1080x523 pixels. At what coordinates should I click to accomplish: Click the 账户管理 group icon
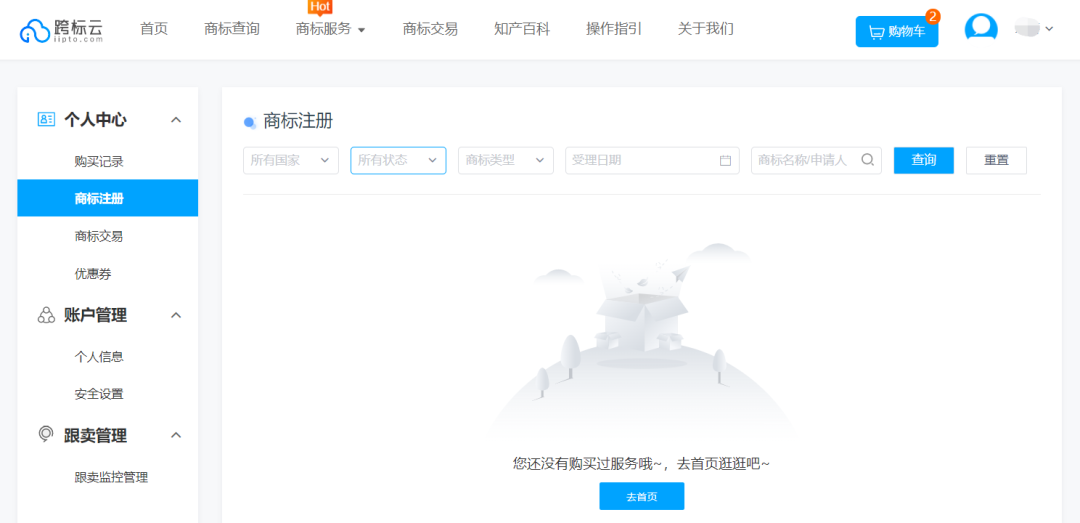click(46, 315)
